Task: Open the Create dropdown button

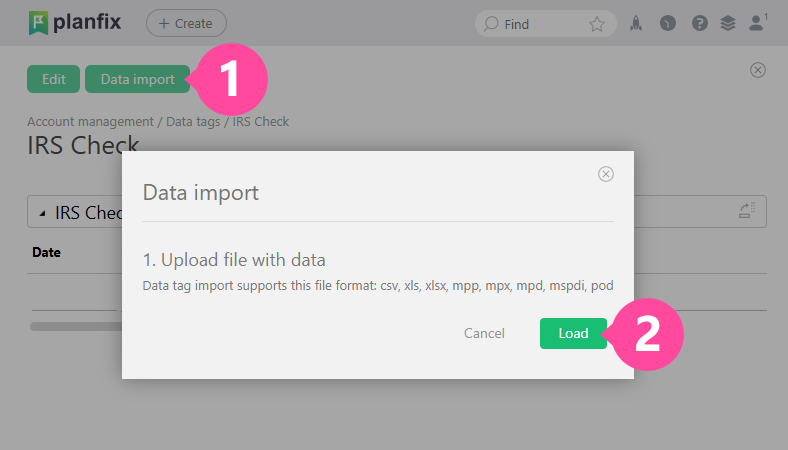Action: [186, 23]
